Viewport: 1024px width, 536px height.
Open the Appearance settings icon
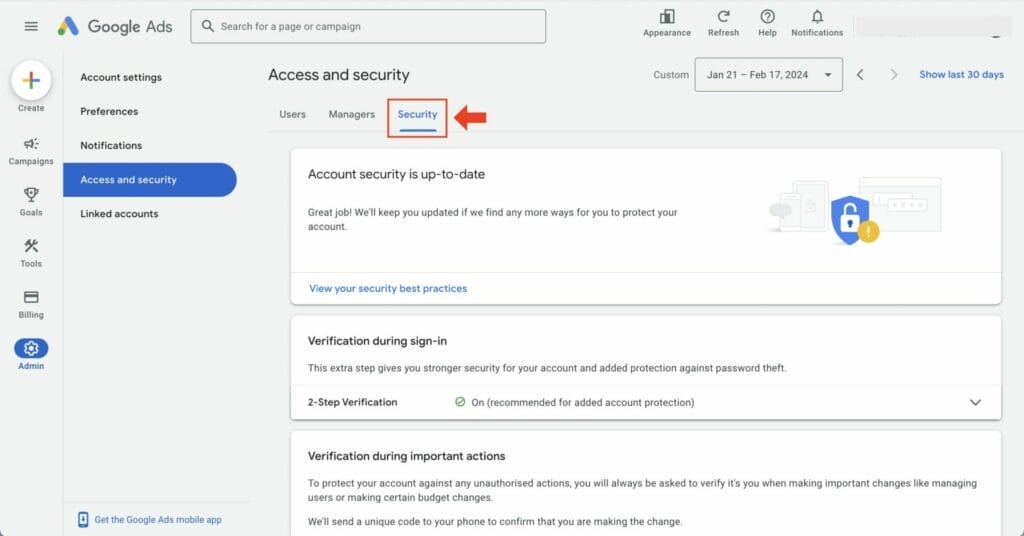click(x=667, y=17)
